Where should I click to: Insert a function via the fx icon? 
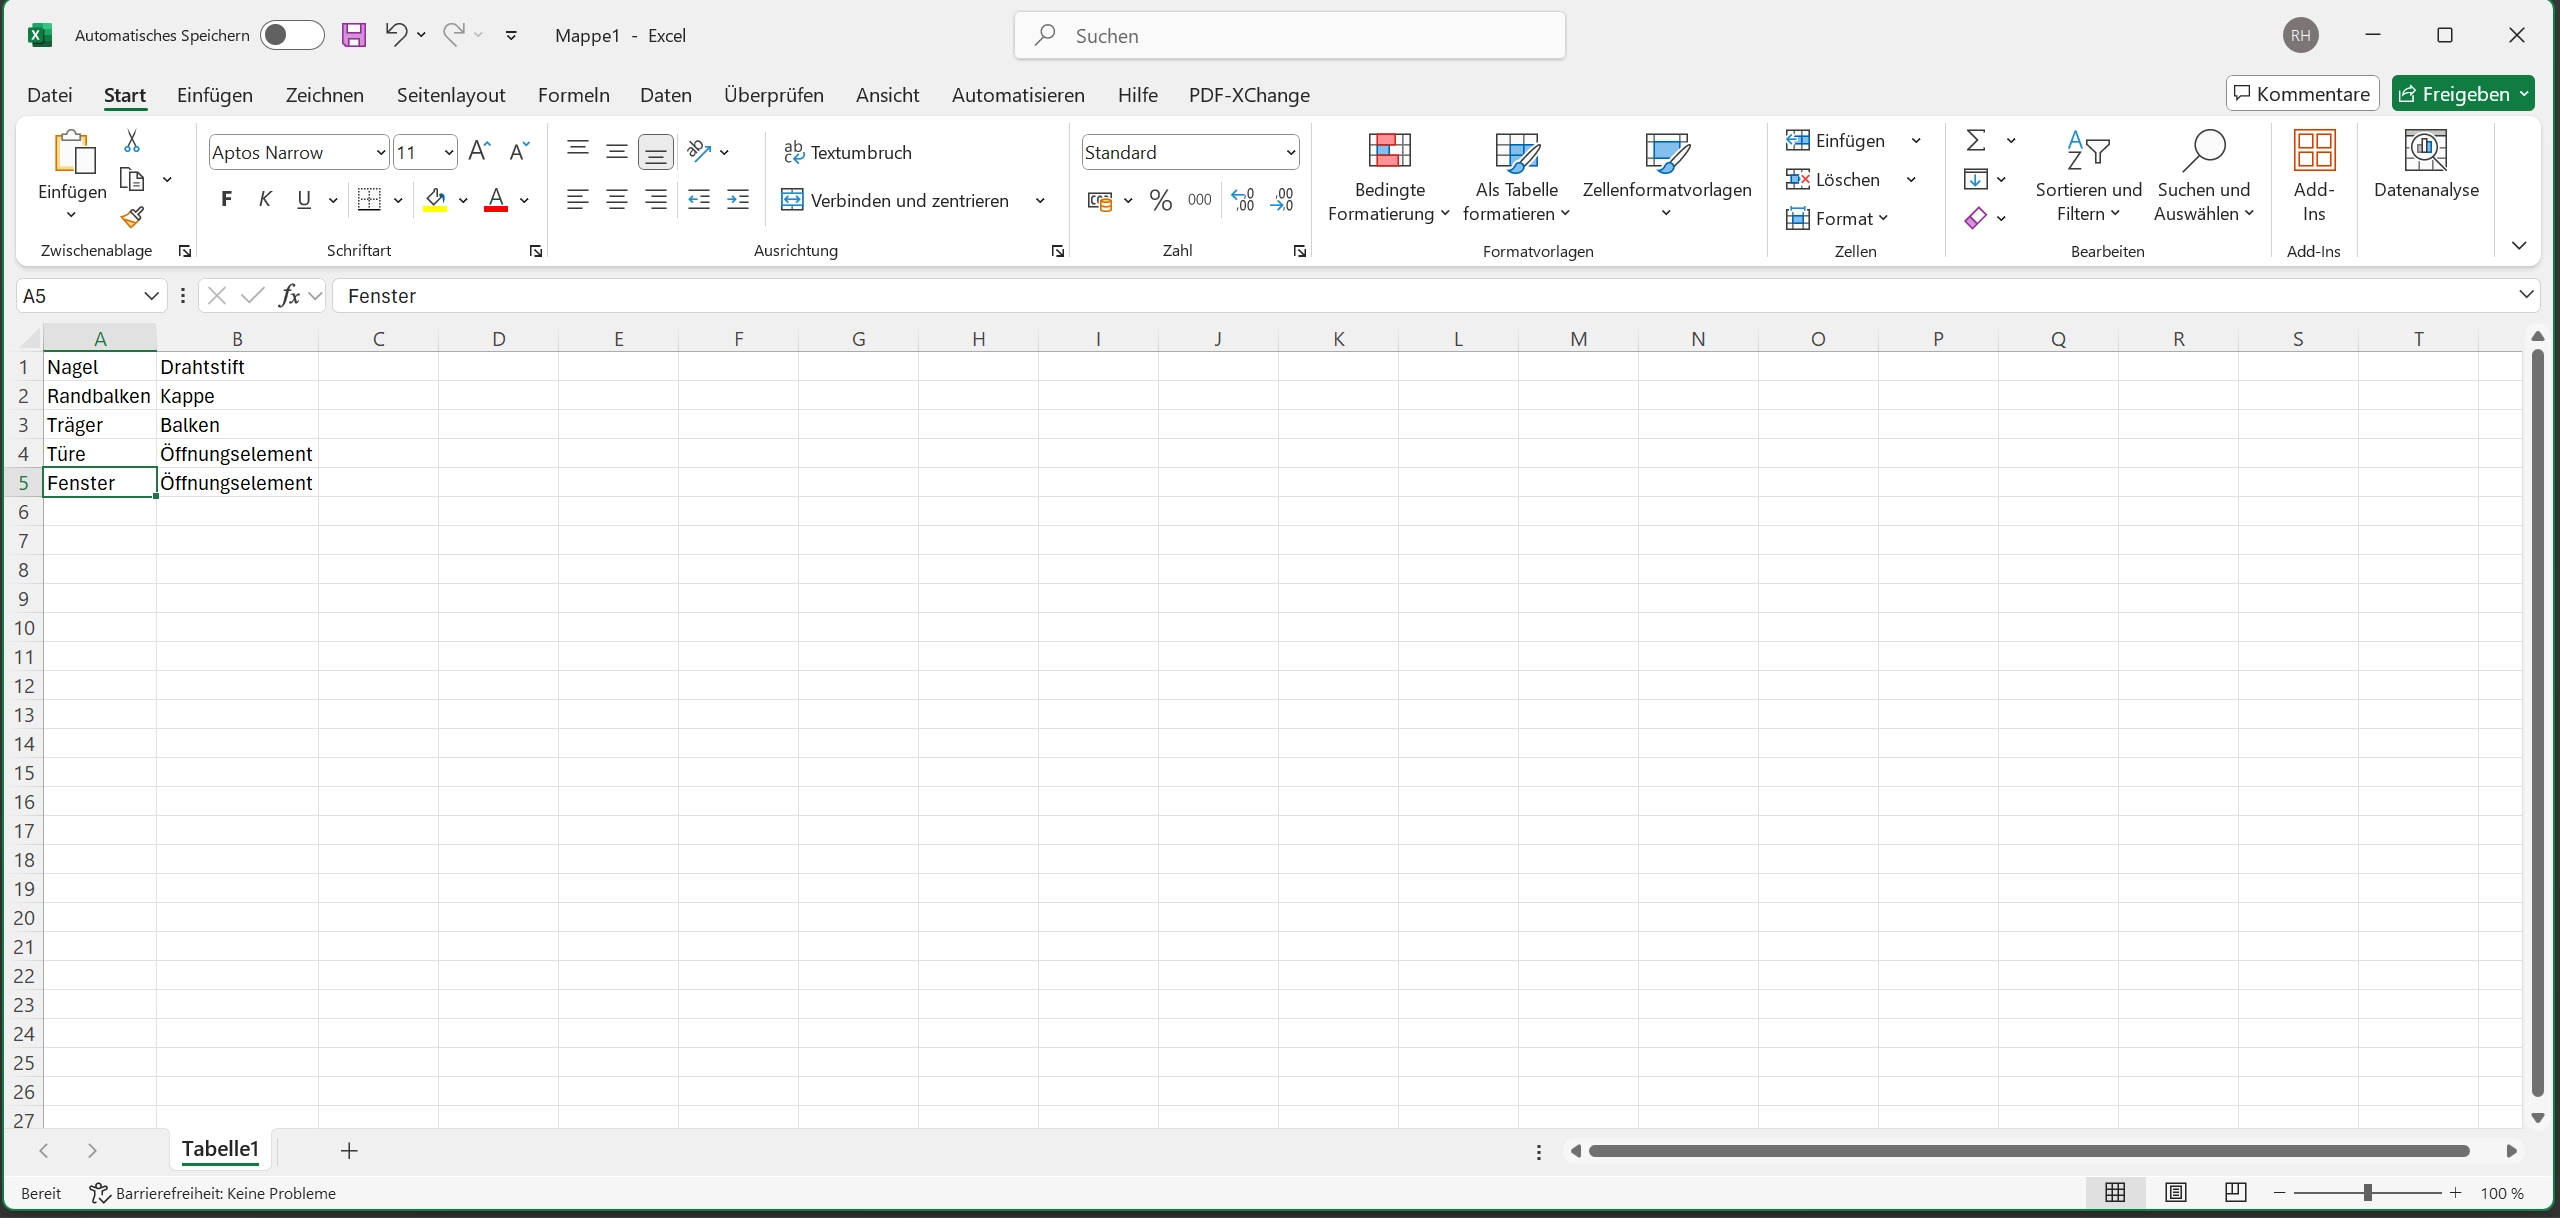[289, 295]
